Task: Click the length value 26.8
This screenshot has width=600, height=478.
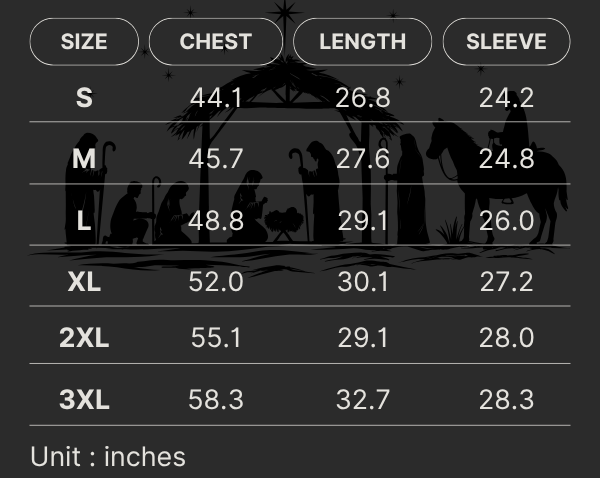Action: coord(362,98)
